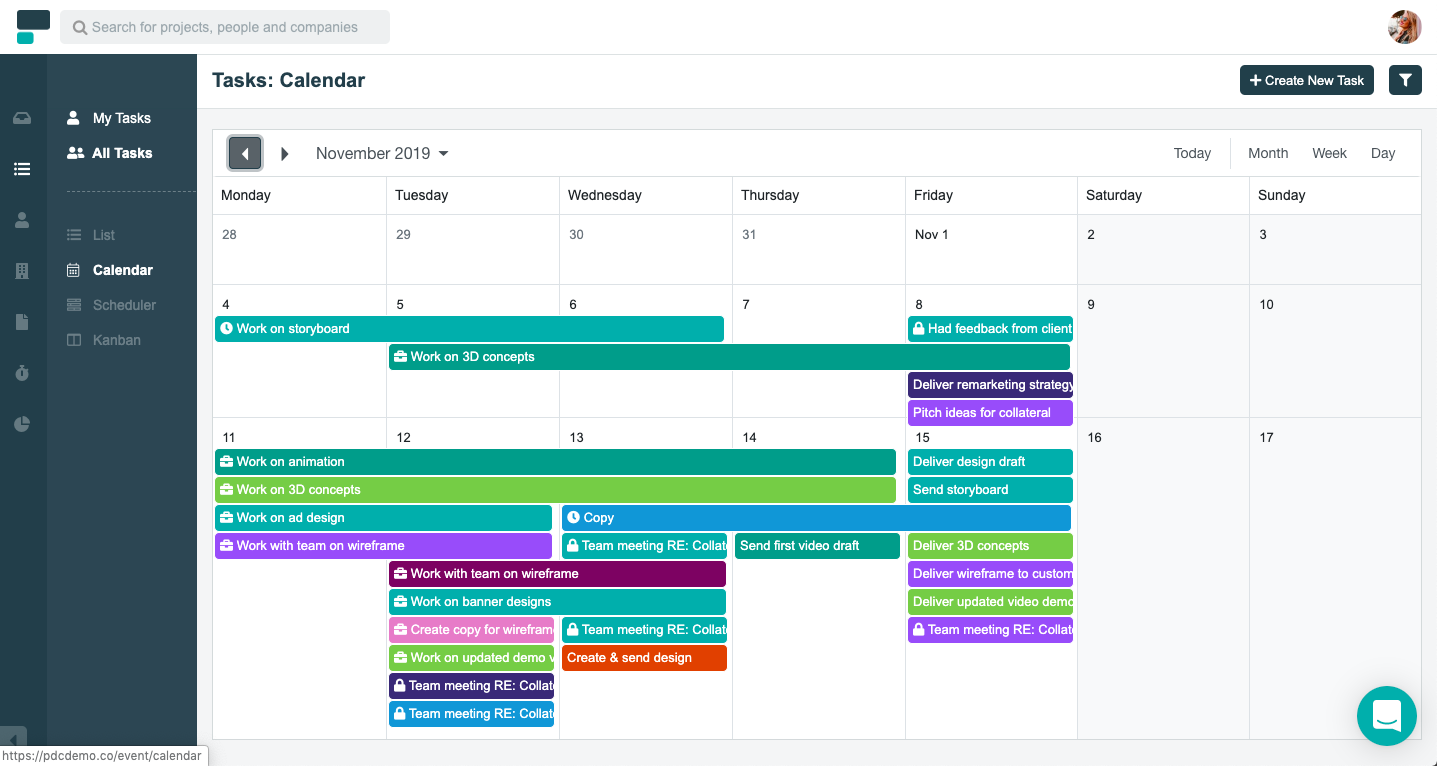Switch to List view
Screen dimensions: 1437x766
tap(104, 235)
